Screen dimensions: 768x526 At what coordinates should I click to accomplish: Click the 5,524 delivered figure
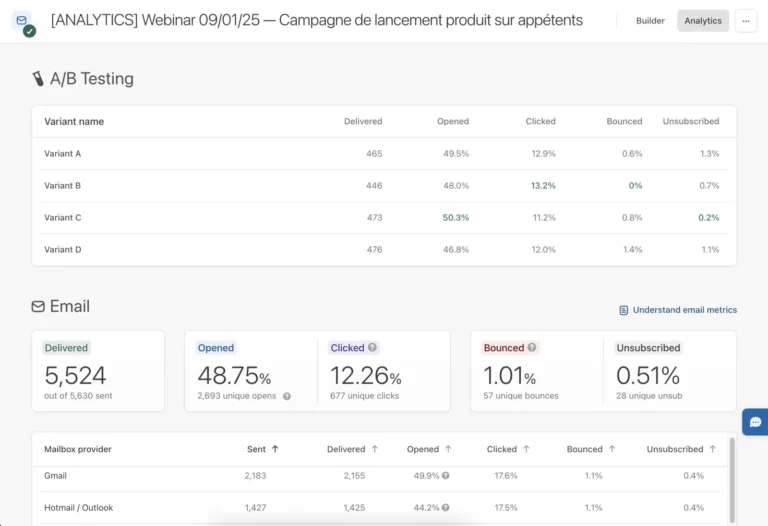point(75,376)
